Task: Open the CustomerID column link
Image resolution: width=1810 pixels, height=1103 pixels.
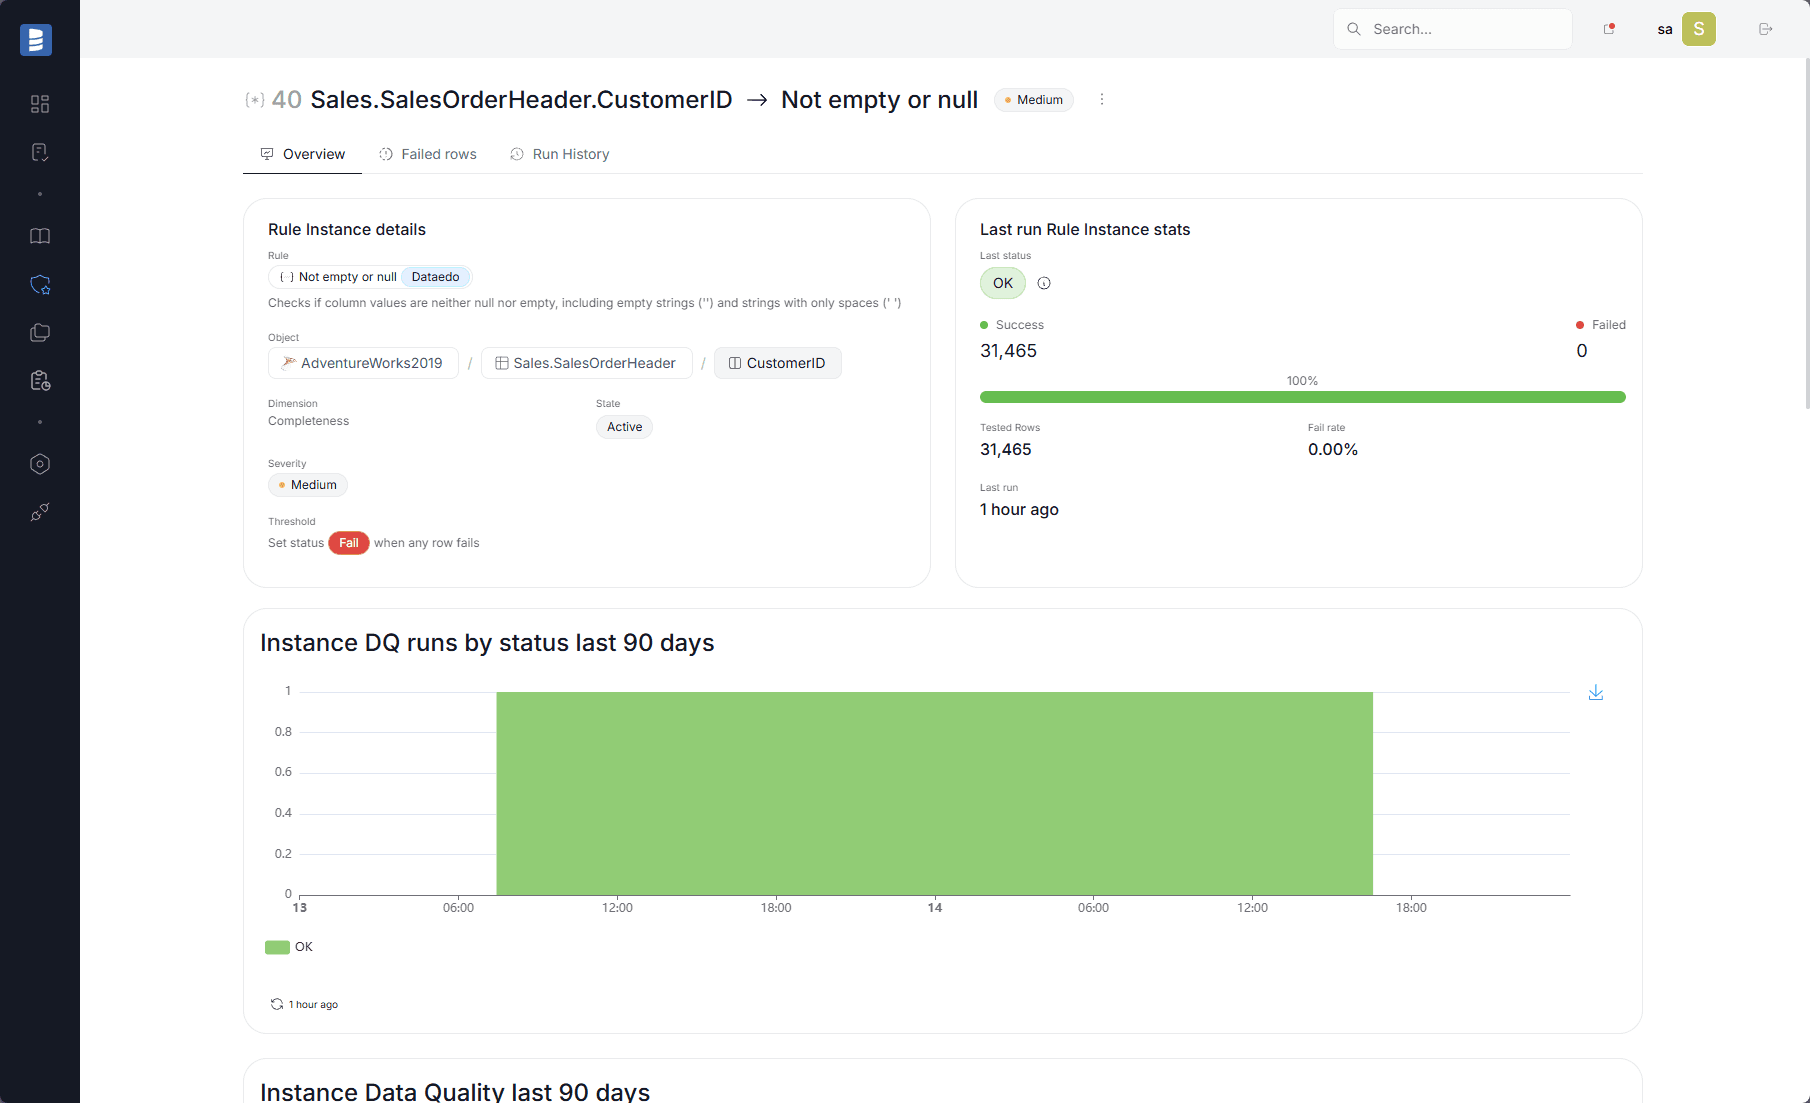Action: [777, 363]
